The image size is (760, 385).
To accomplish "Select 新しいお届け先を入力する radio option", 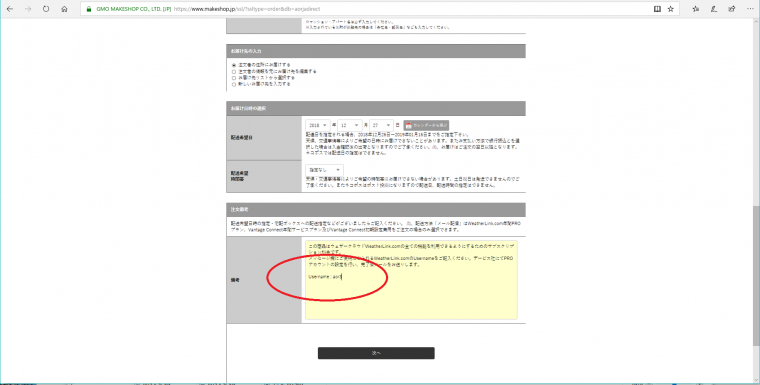I will (234, 84).
